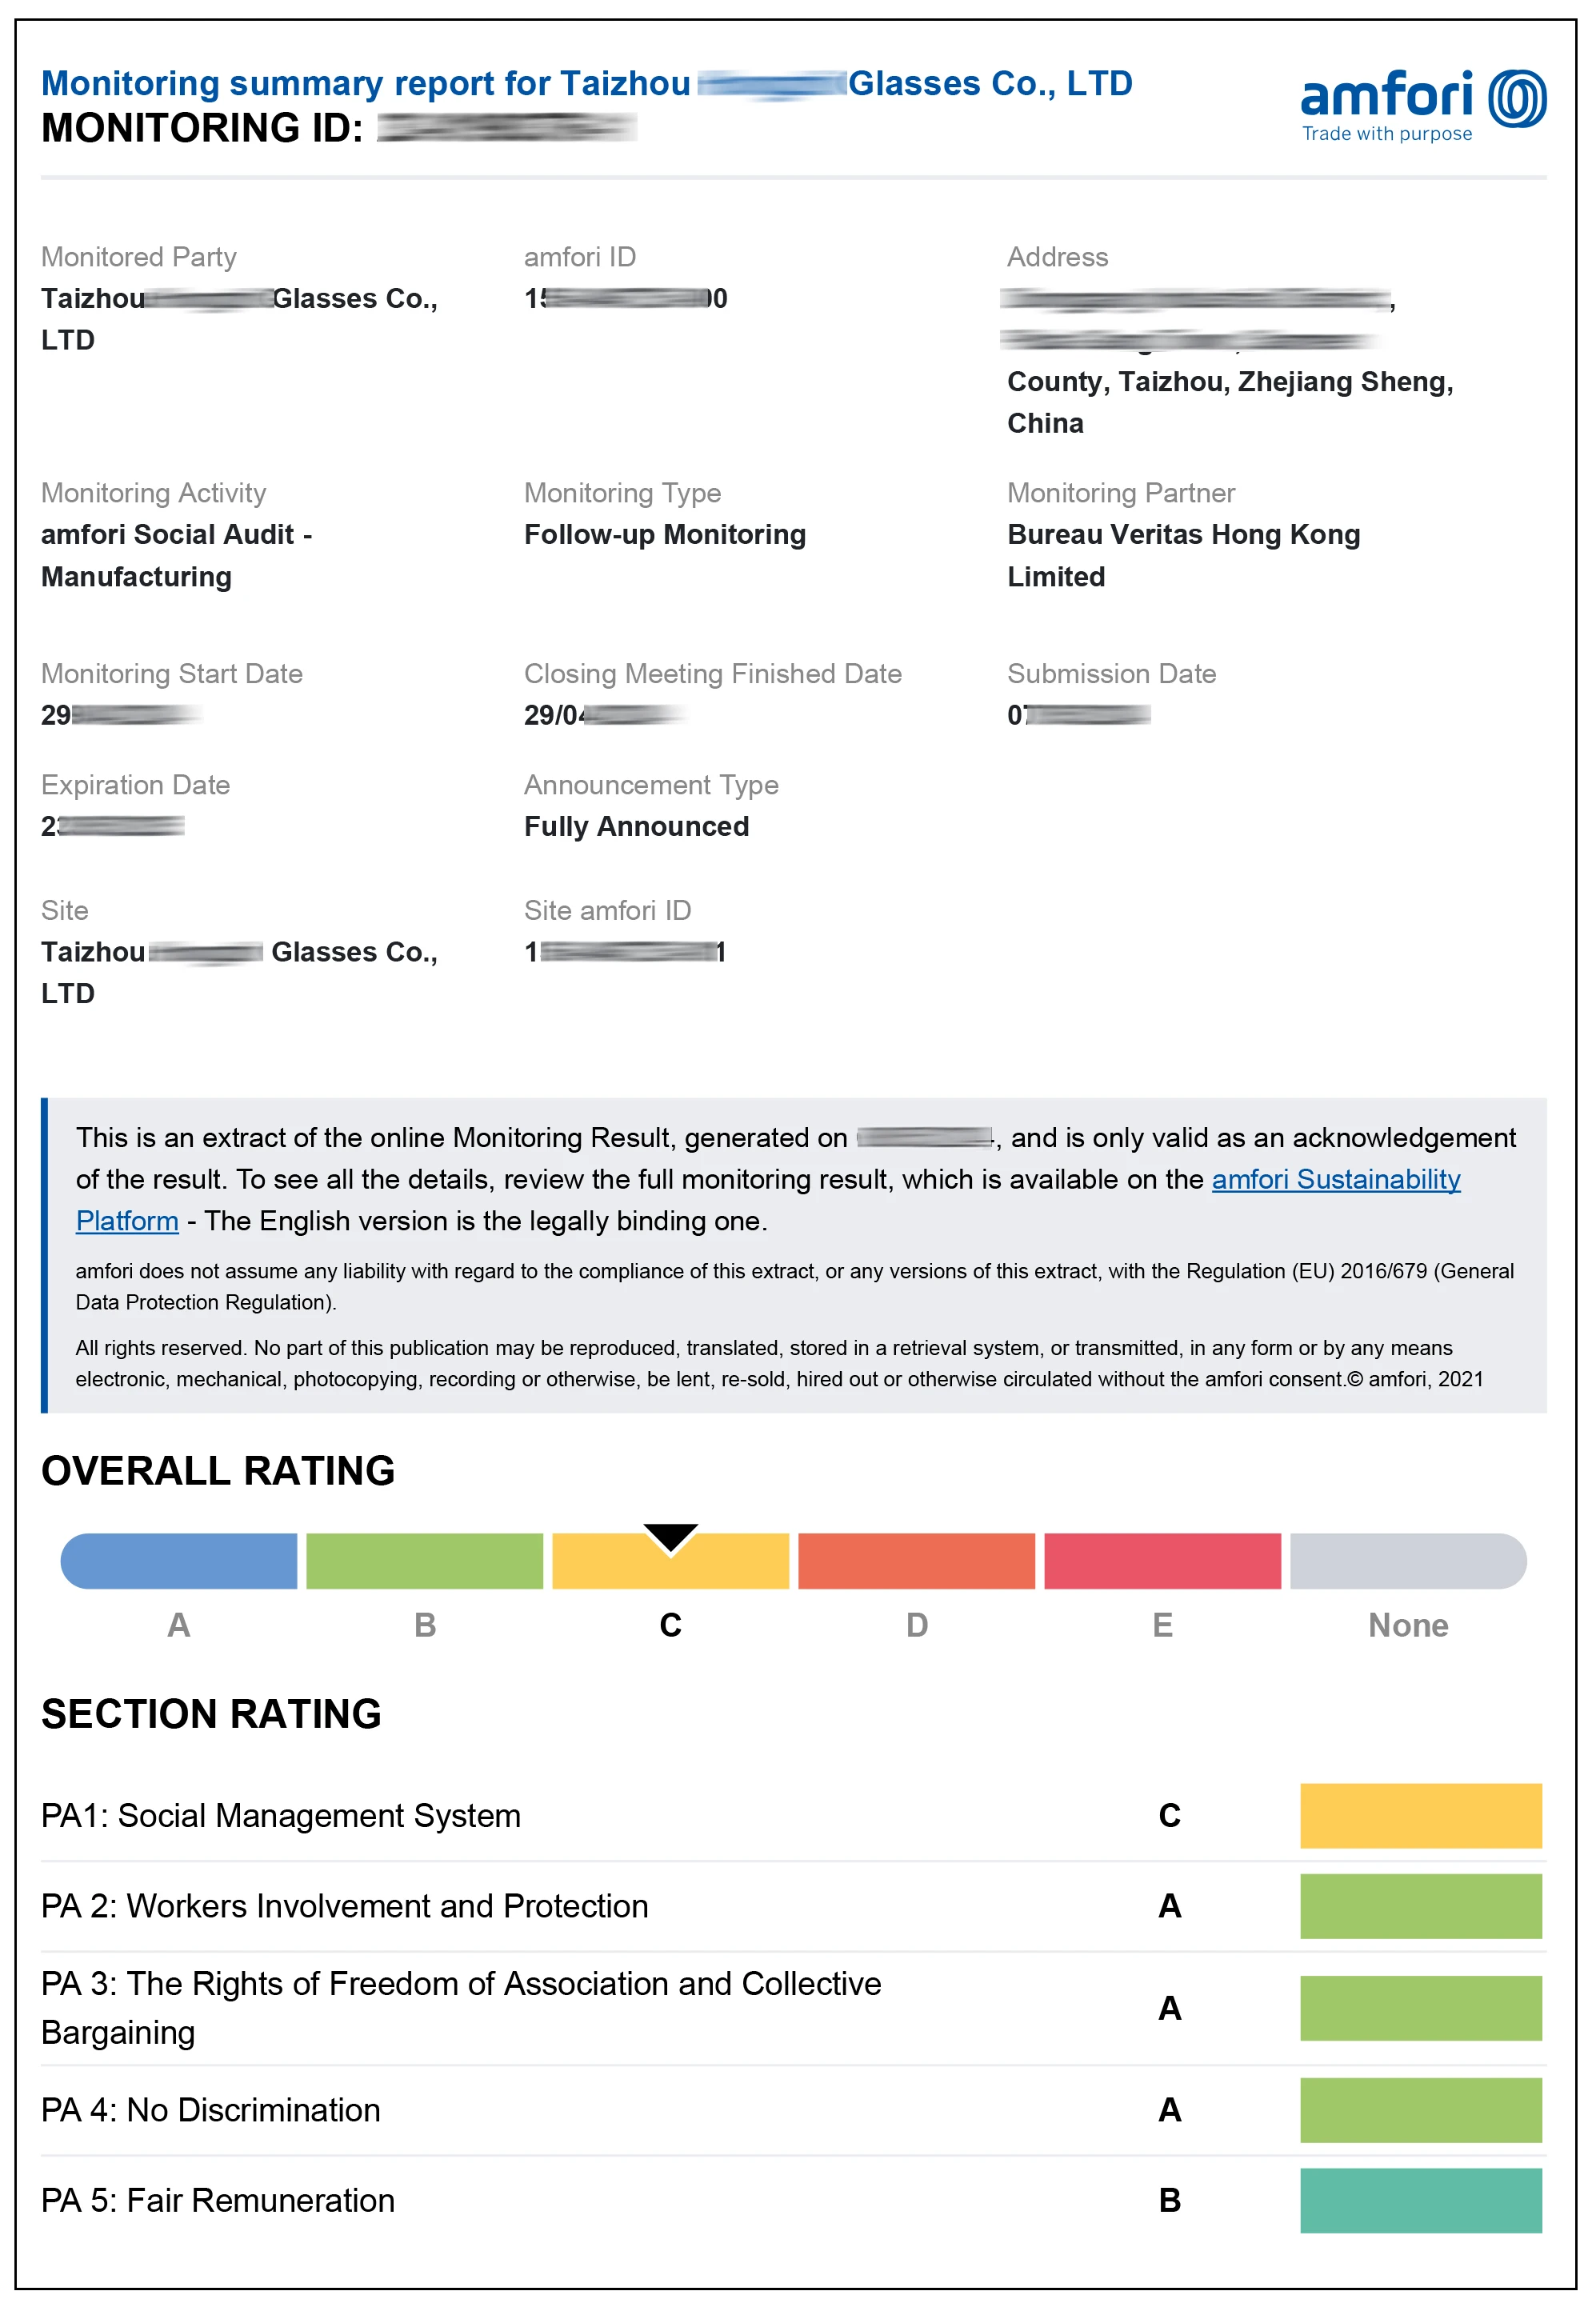Click the PA 5: Fair Remuneration row
This screenshot has width=1596, height=2311.
point(218,2200)
